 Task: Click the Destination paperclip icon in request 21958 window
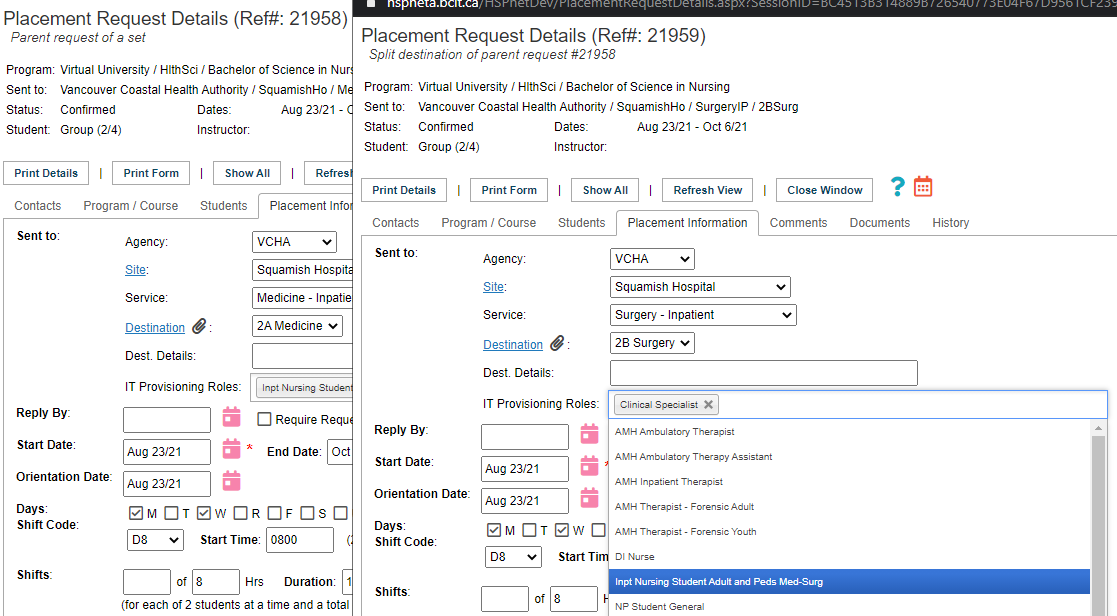199,326
